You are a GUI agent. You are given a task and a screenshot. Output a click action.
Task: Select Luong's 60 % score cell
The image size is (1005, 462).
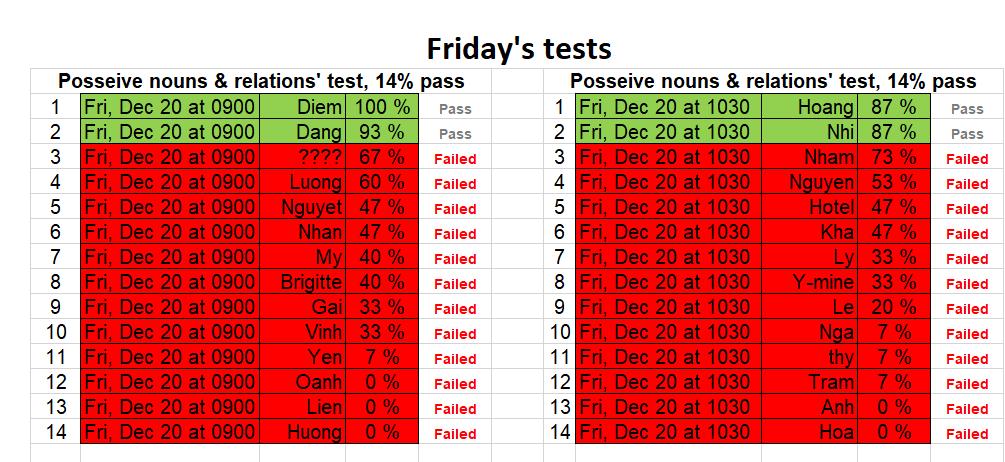(x=382, y=182)
